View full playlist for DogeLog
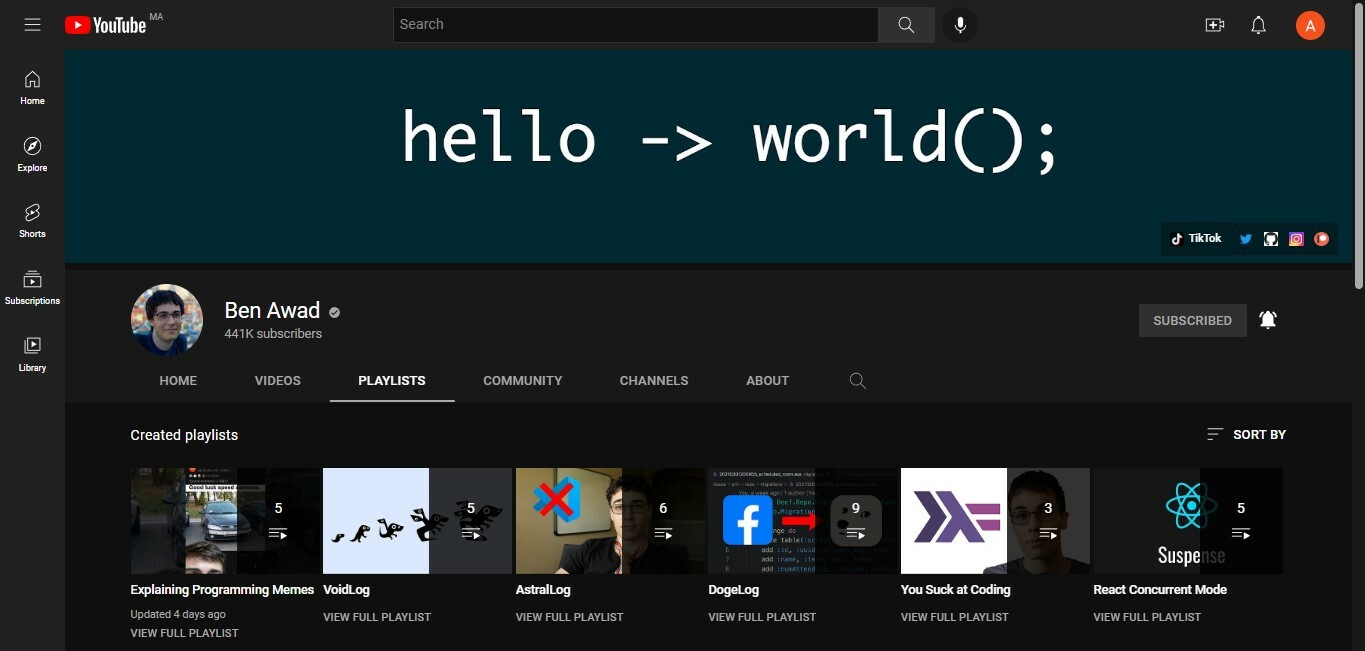Image resolution: width=1365 pixels, height=651 pixels. (x=762, y=617)
